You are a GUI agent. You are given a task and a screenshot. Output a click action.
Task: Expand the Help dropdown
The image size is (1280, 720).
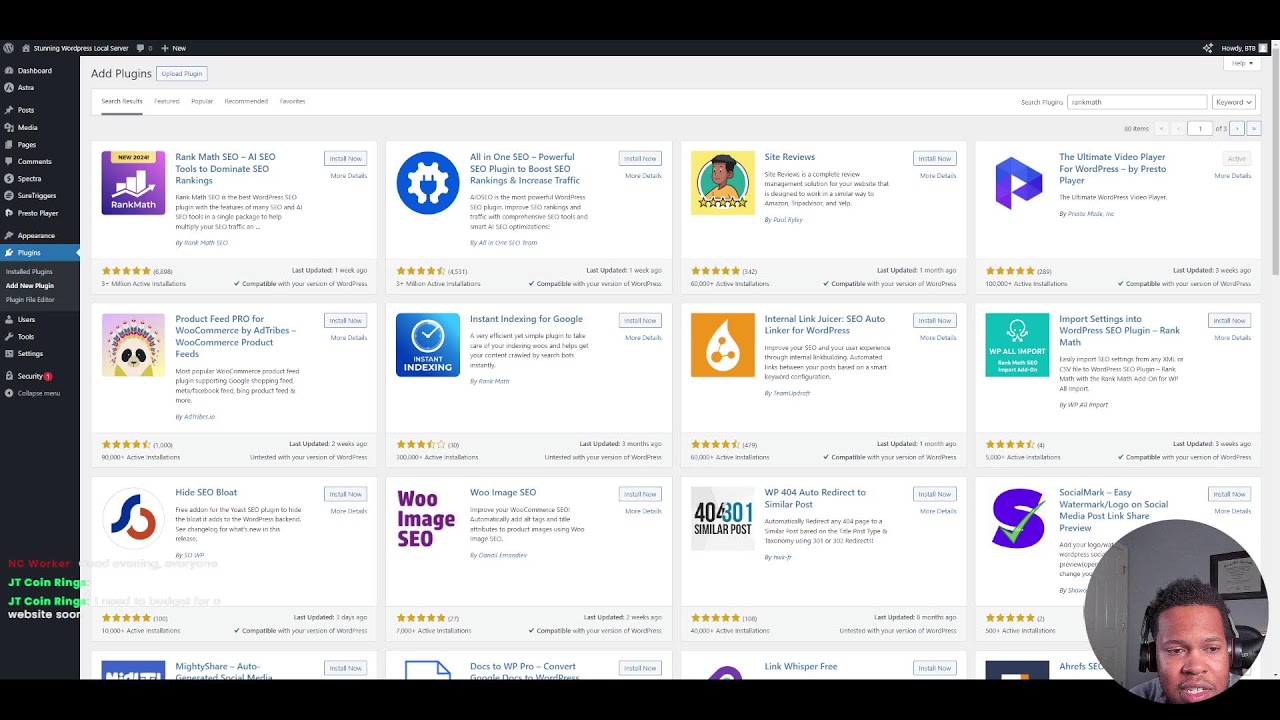1241,63
